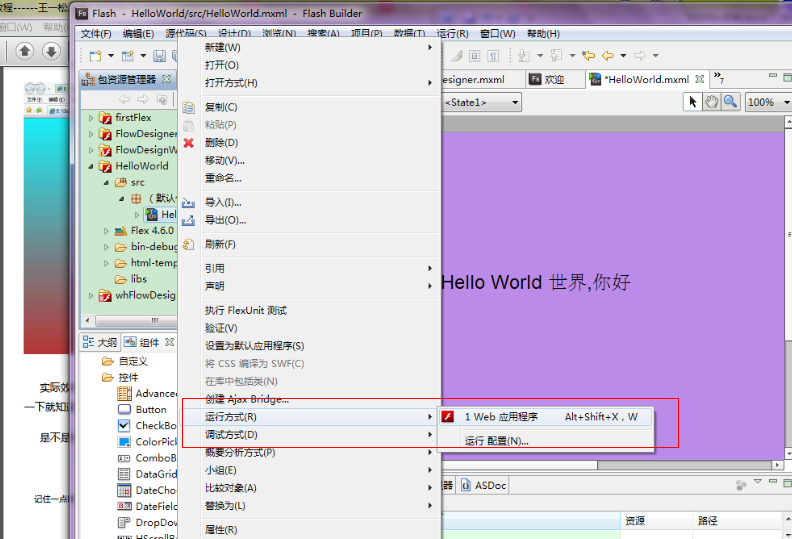Open the Back history dropdown arrow

pos(623,56)
